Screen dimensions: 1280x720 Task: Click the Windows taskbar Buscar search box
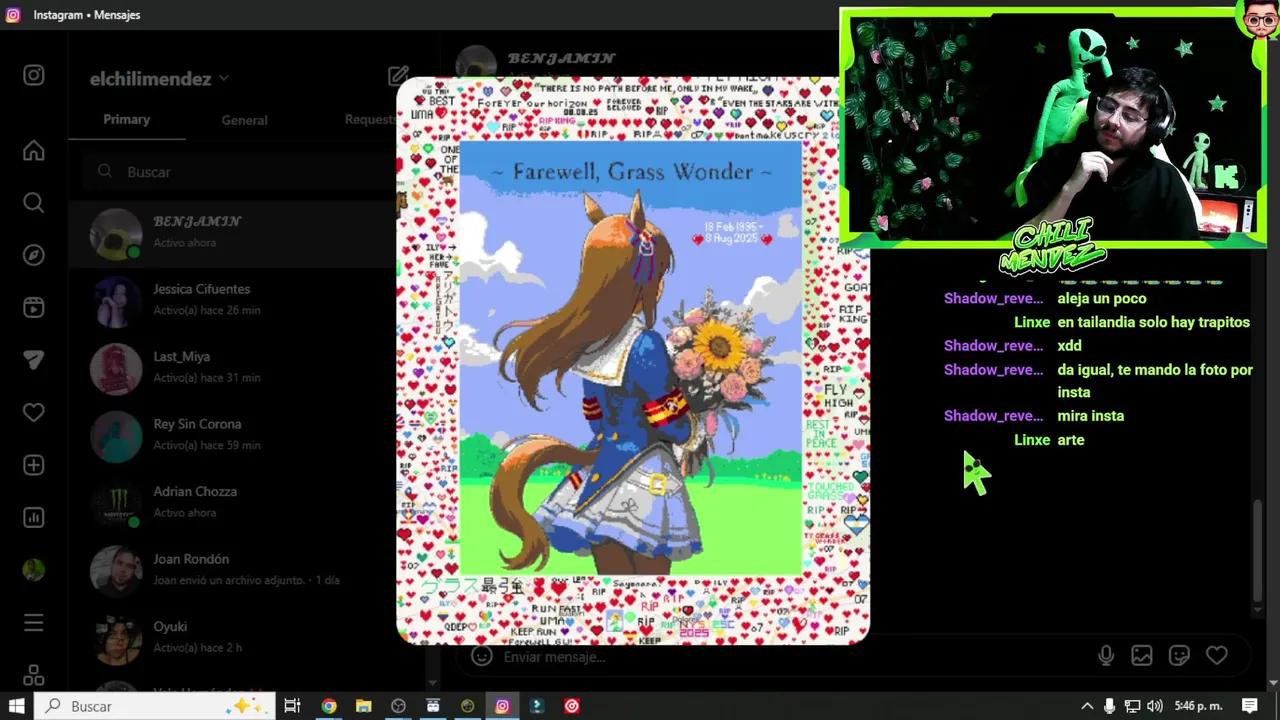tap(155, 706)
